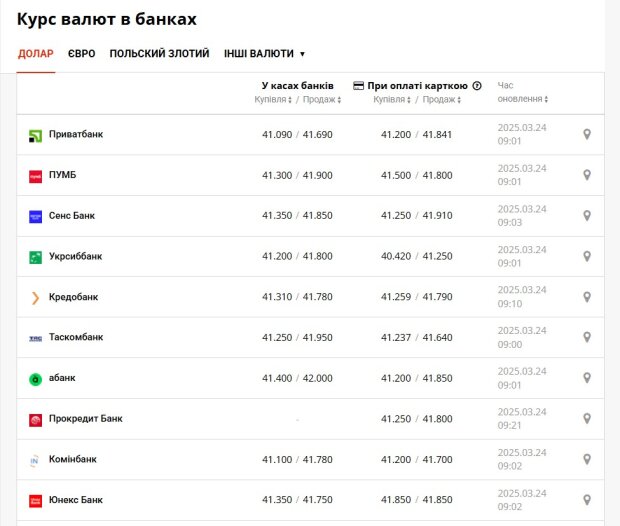Click the Кредобанк location pin
620x526 pixels.
tap(587, 297)
